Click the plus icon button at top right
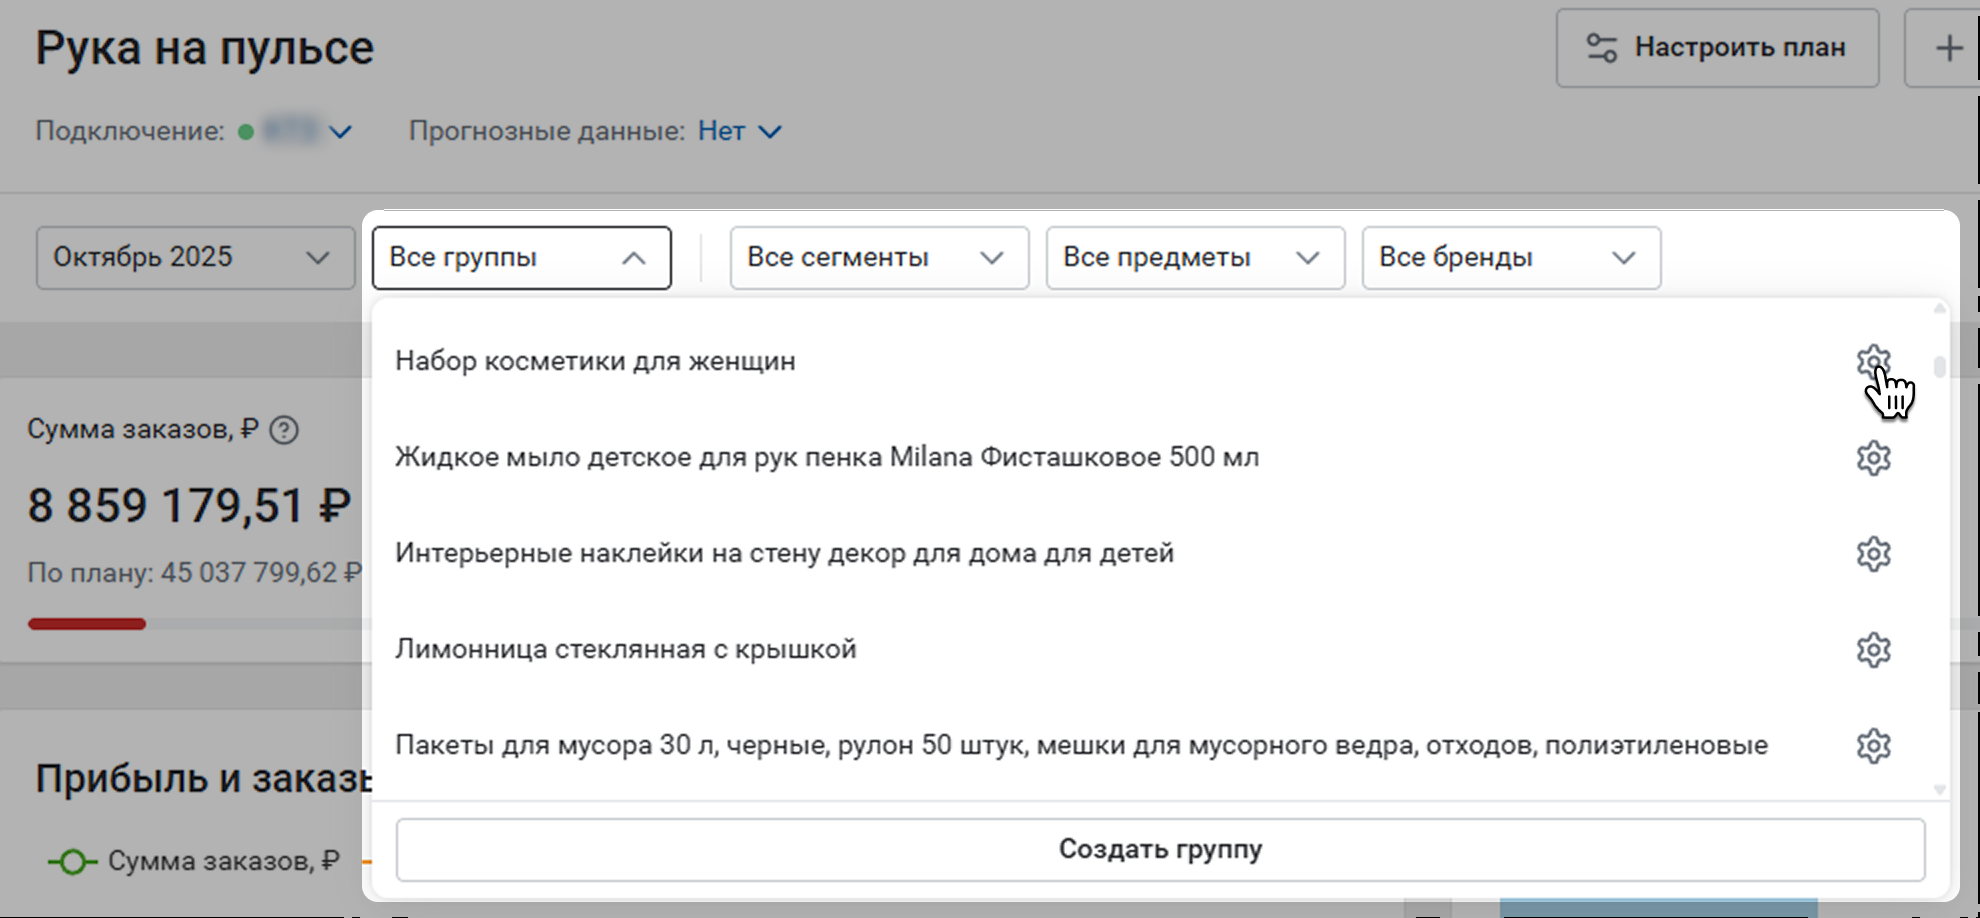The height and width of the screenshot is (918, 1980). pyautogui.click(x=1947, y=48)
